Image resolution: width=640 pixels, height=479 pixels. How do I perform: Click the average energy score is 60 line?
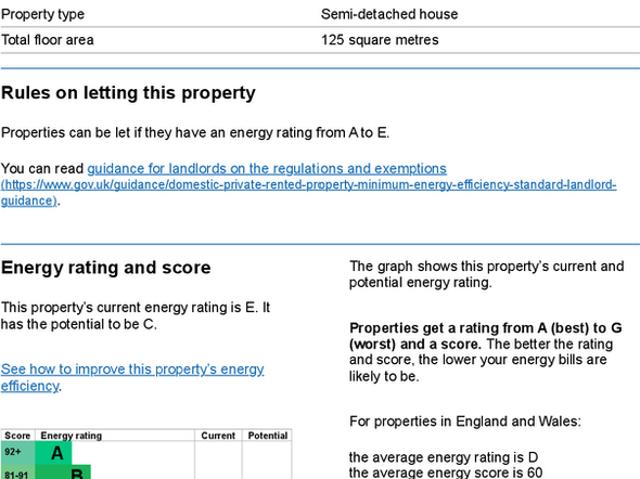pyautogui.click(x=445, y=472)
